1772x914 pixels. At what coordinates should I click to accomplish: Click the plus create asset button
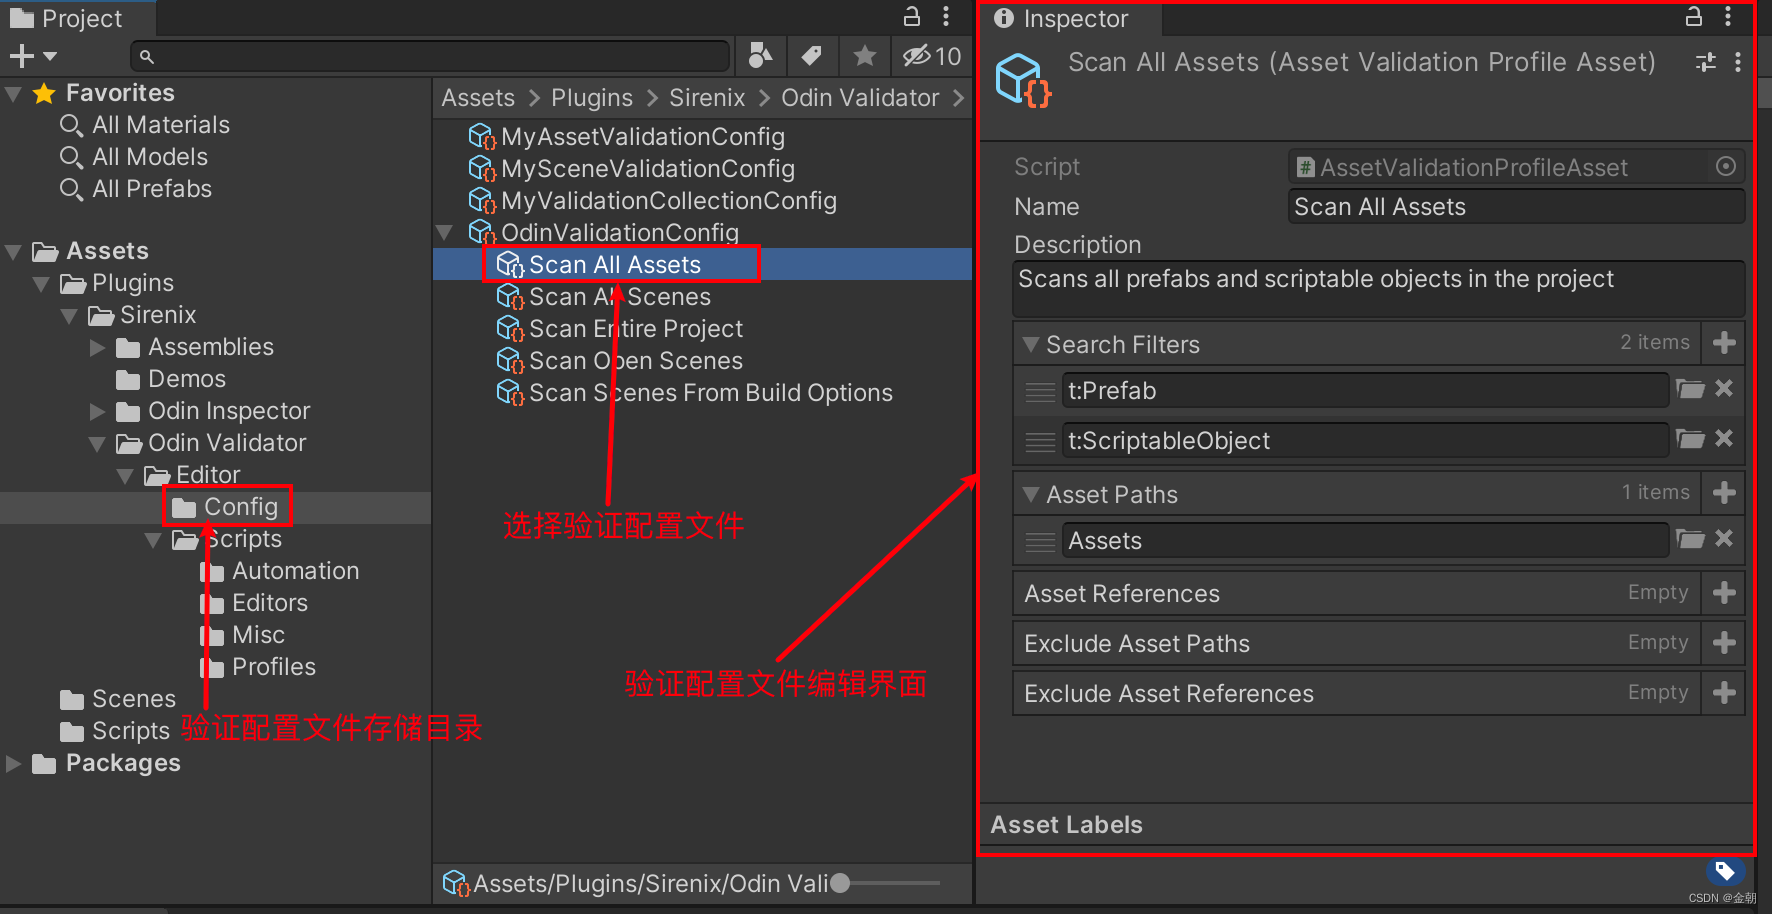point(21,56)
